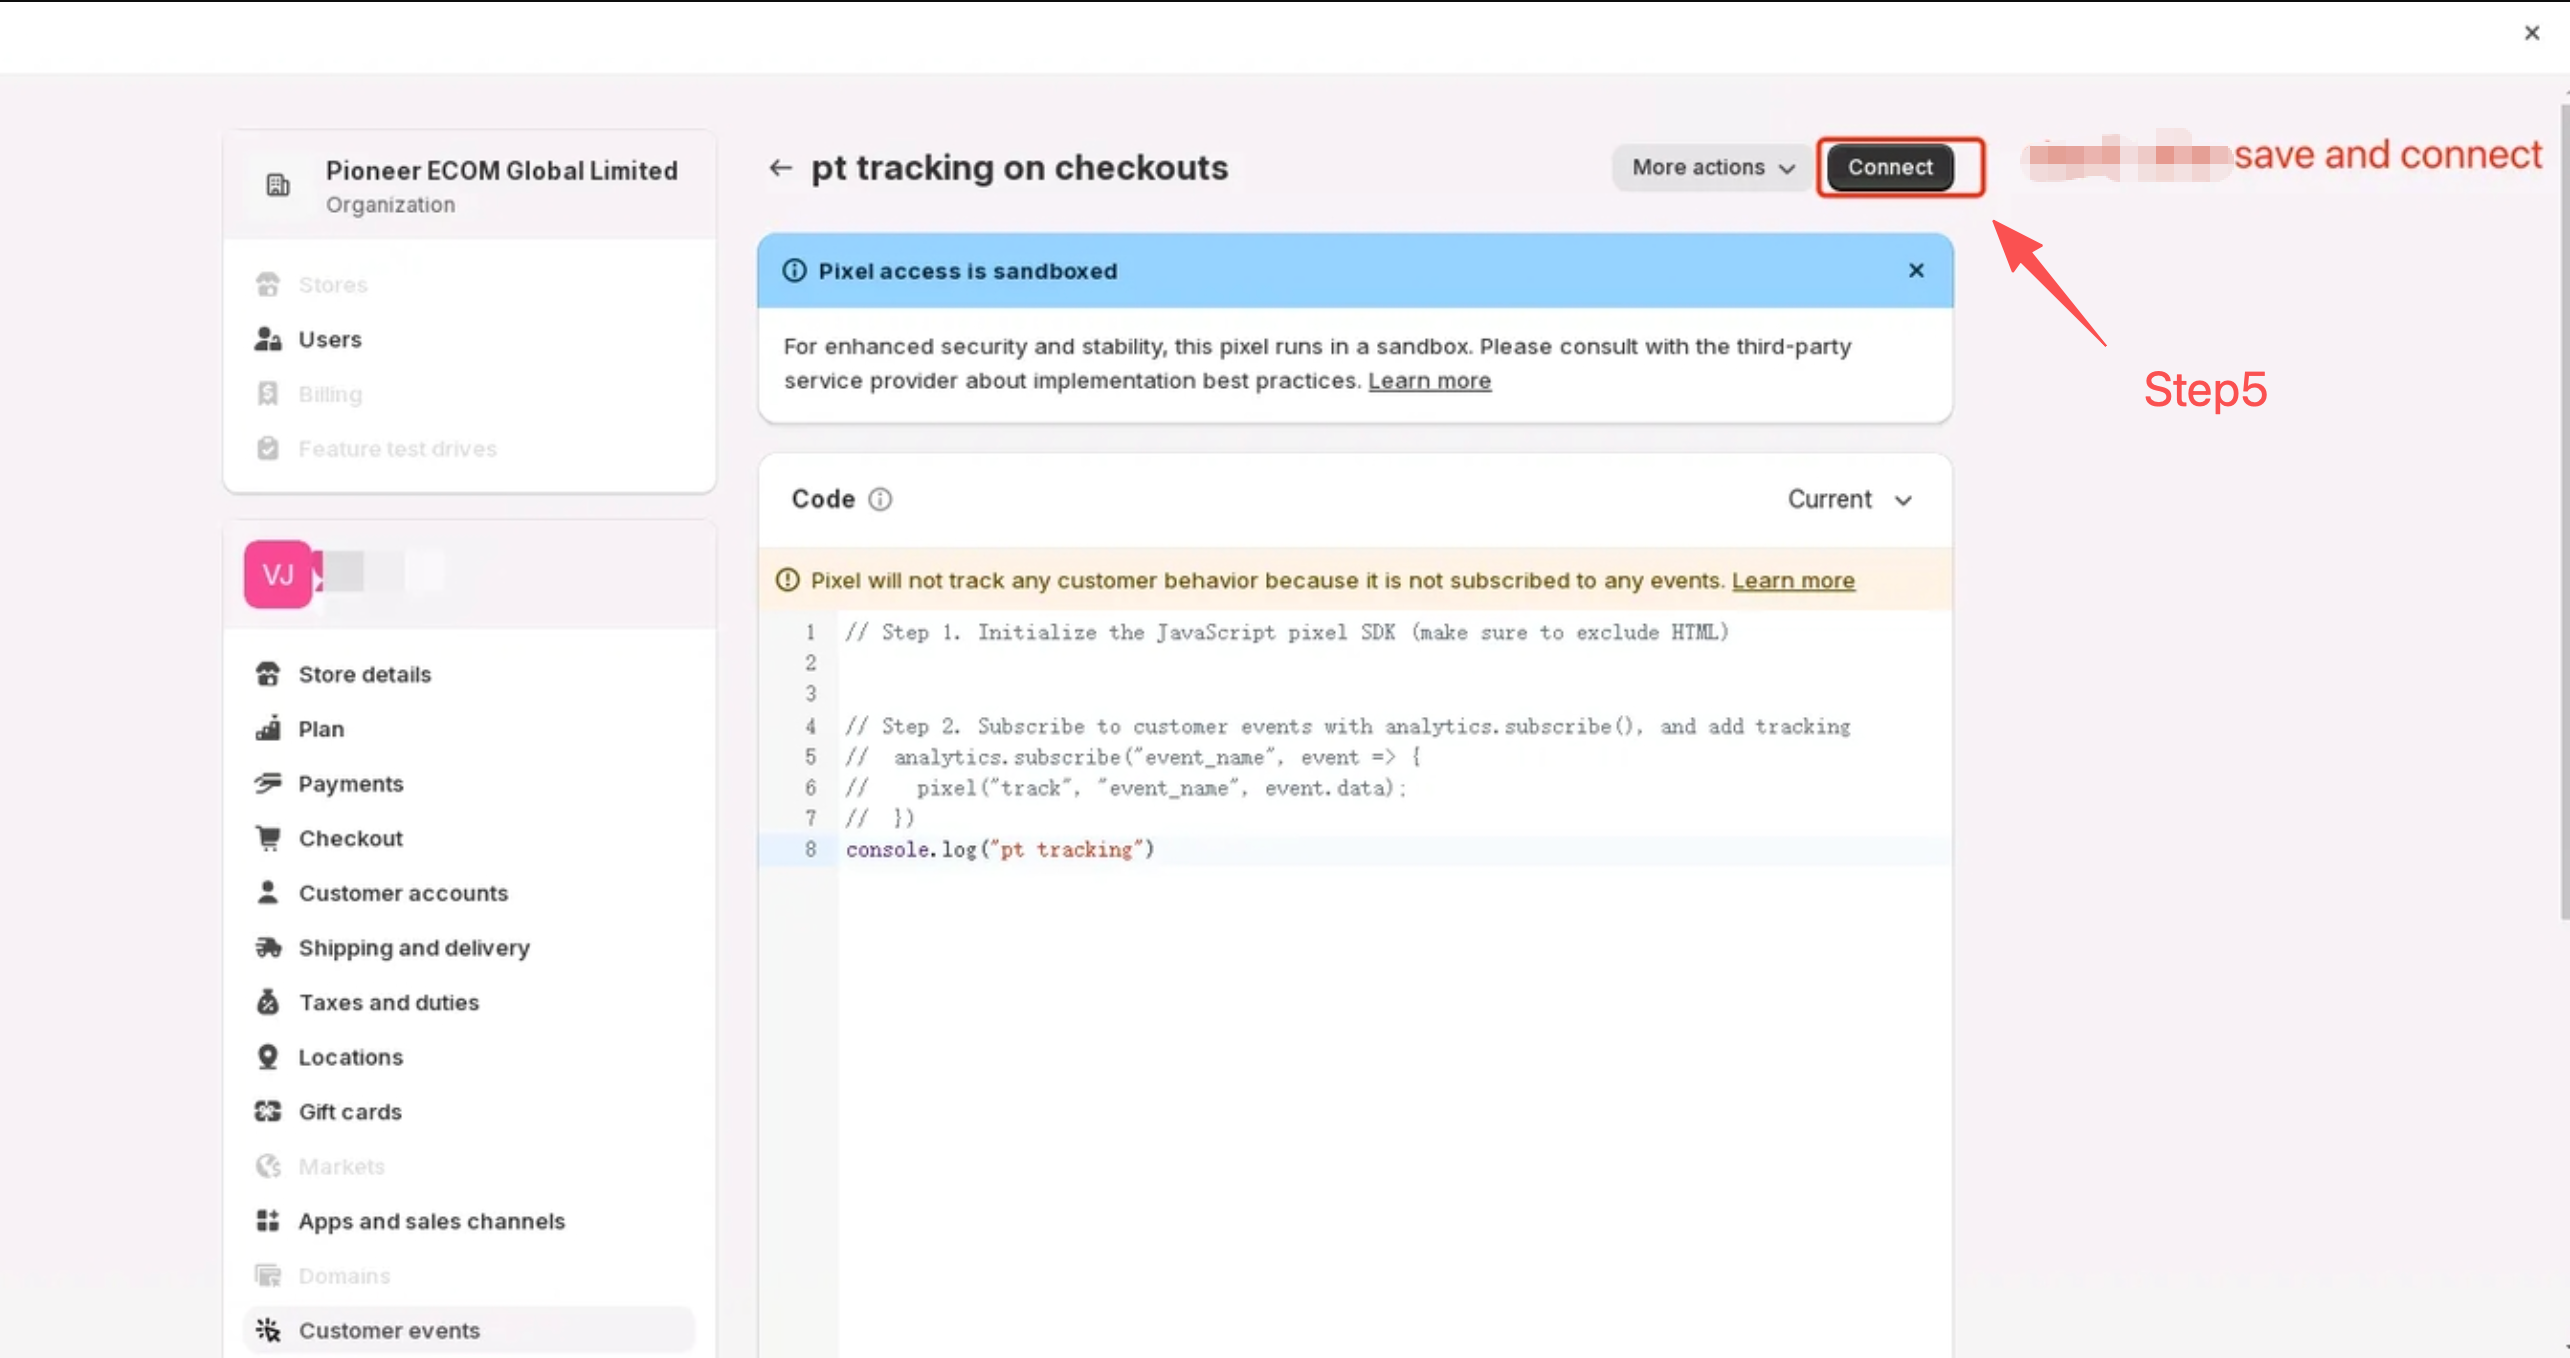The image size is (2570, 1358).
Task: Click the Locations pin icon
Action: pyautogui.click(x=268, y=1057)
